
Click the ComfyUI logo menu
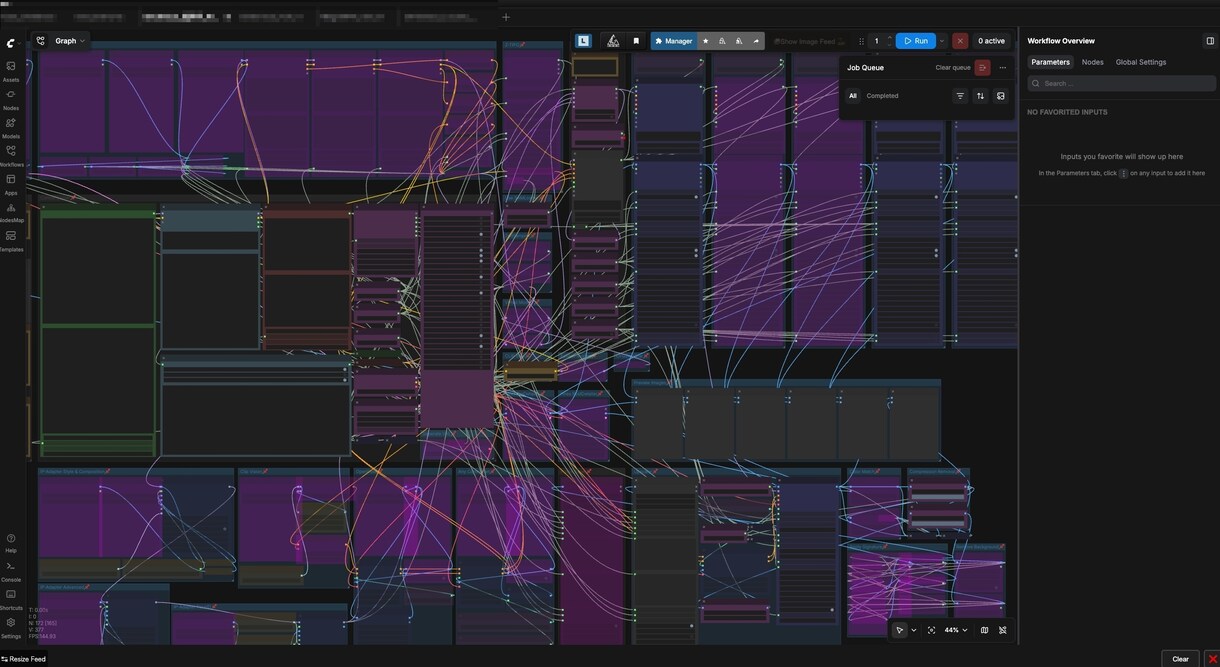[11, 43]
